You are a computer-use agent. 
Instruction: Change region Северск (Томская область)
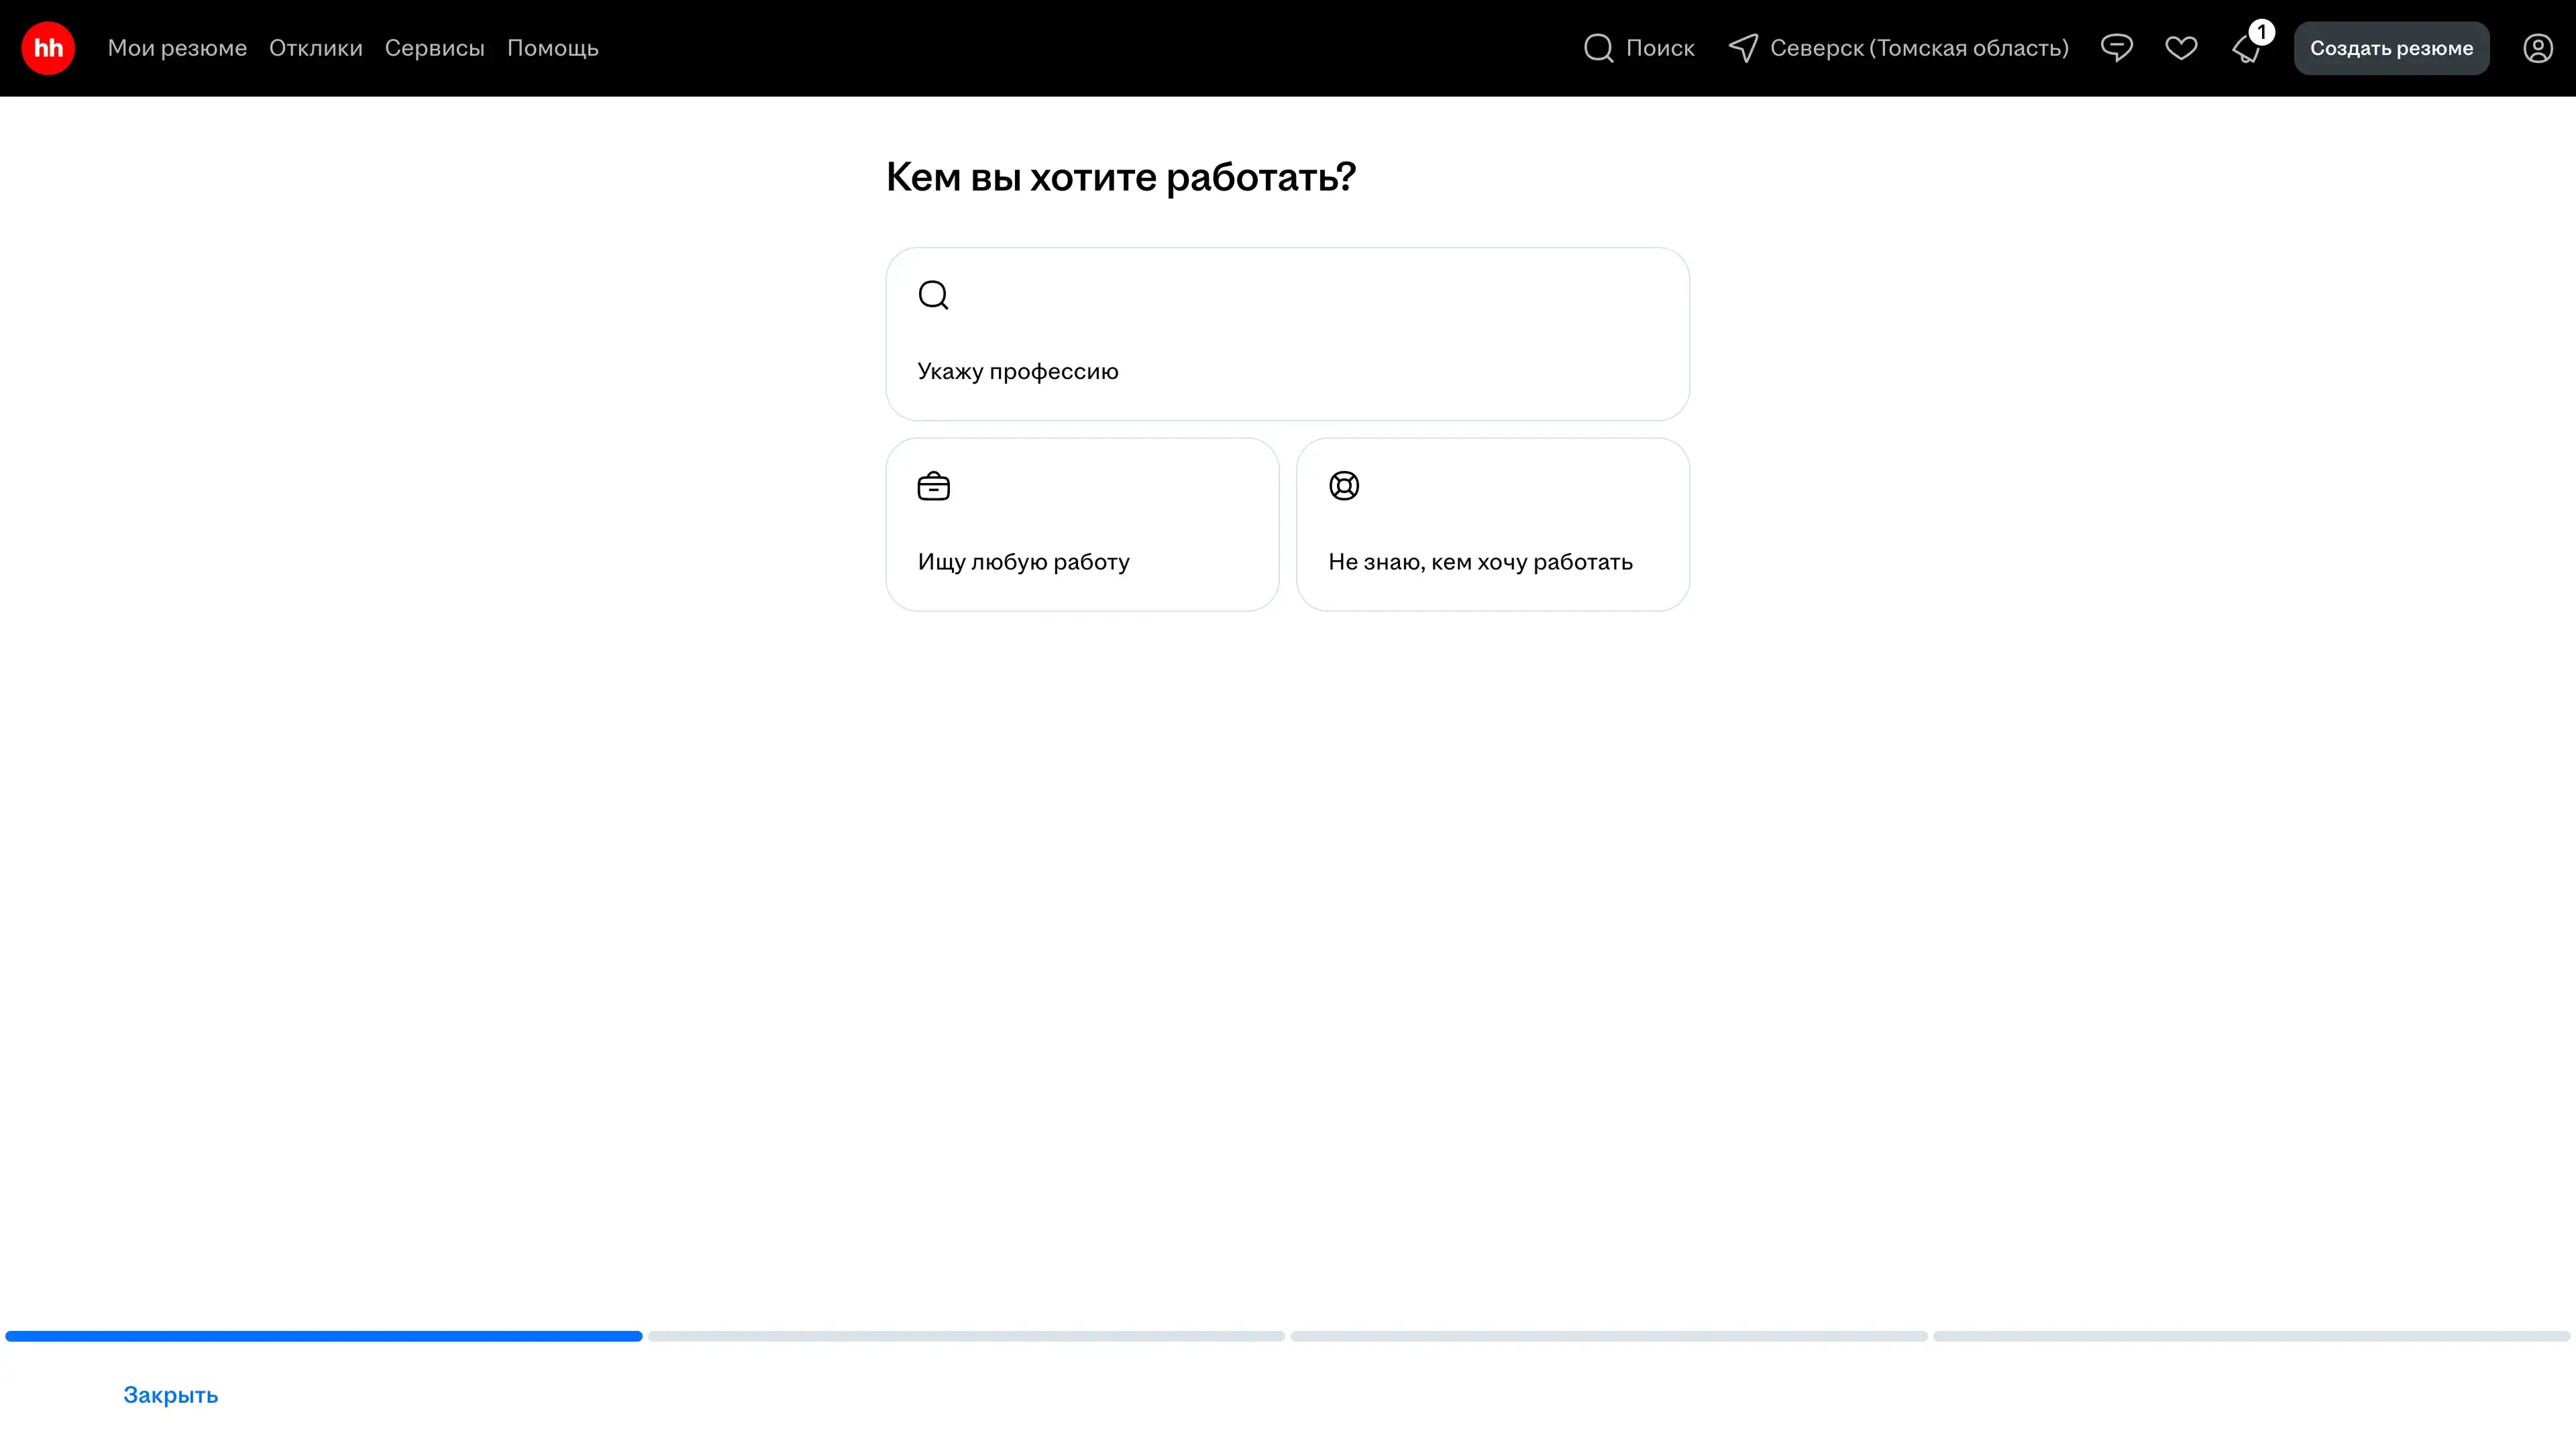pos(1918,48)
